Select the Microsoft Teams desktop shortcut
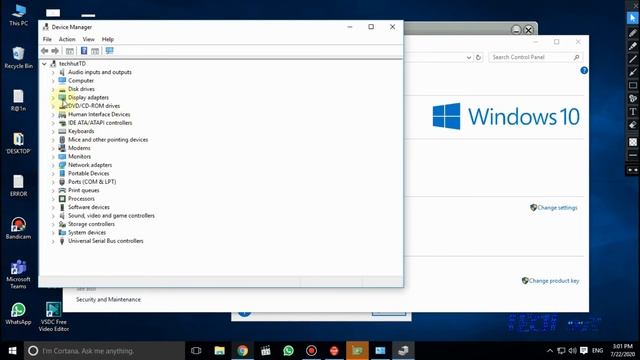The height and width of the screenshot is (360, 640). pos(18,274)
